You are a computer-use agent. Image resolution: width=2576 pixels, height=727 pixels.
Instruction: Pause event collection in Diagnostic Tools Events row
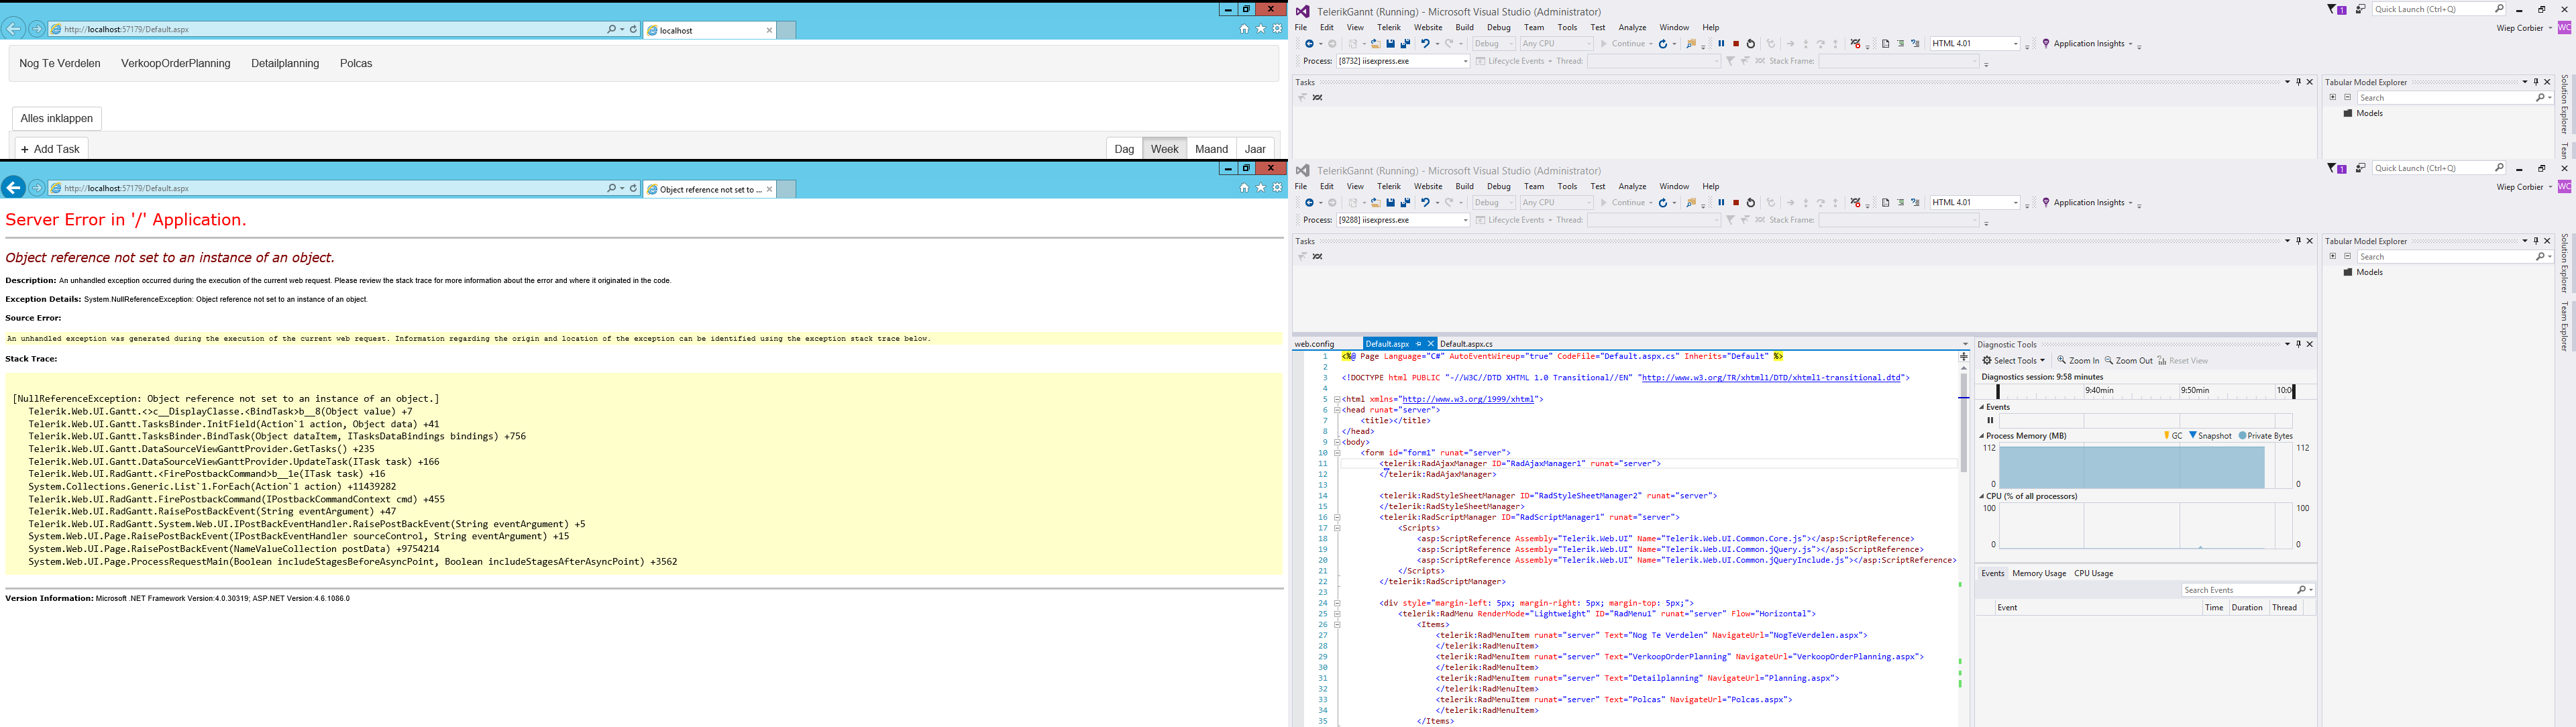1990,421
